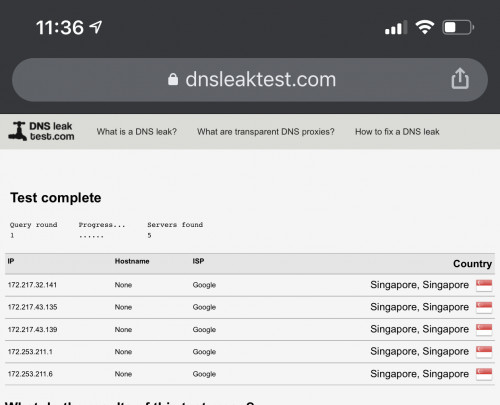The height and width of the screenshot is (405, 500).
Task: Click None hostname in 172.253.211.6 row
Action: click(123, 374)
